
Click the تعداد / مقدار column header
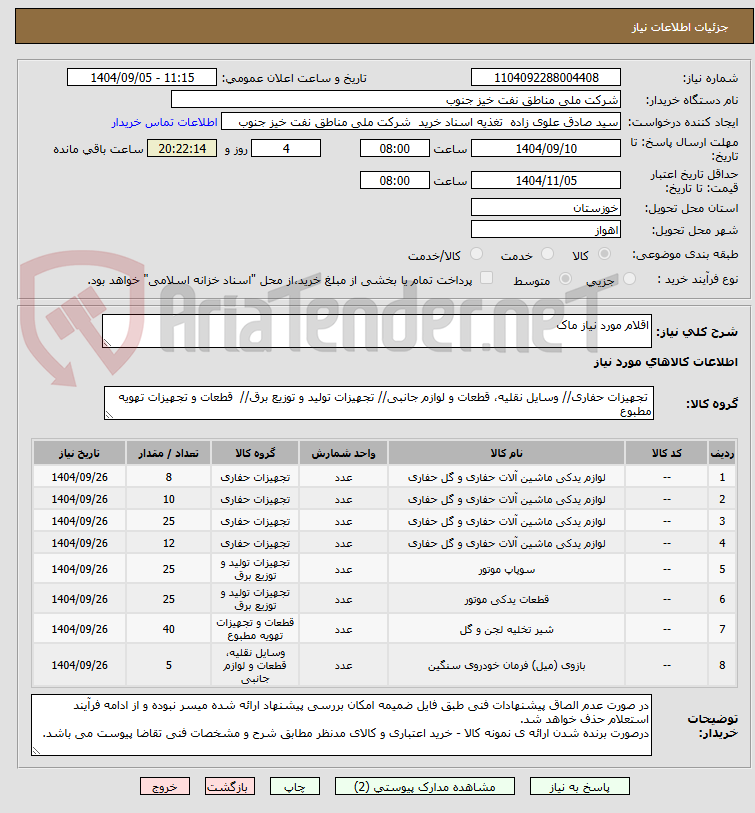click(169, 453)
